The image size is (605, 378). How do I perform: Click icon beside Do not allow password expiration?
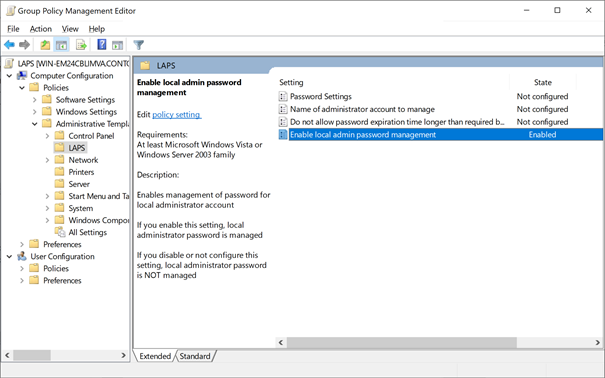(283, 122)
